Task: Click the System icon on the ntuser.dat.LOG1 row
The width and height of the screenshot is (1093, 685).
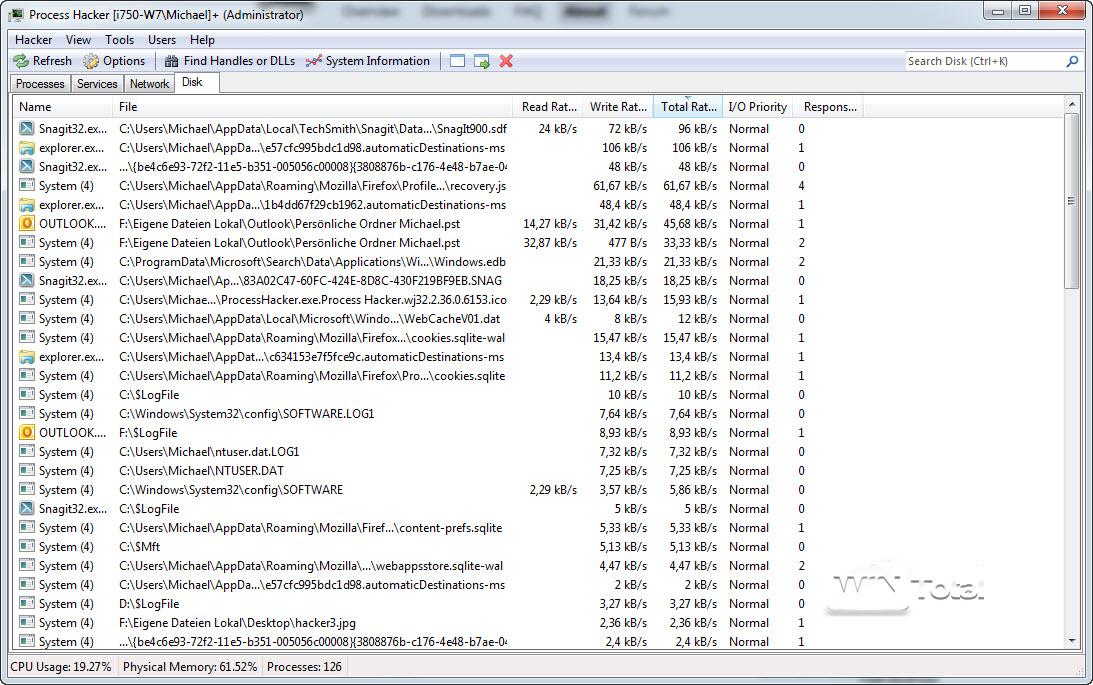Action: [26, 452]
